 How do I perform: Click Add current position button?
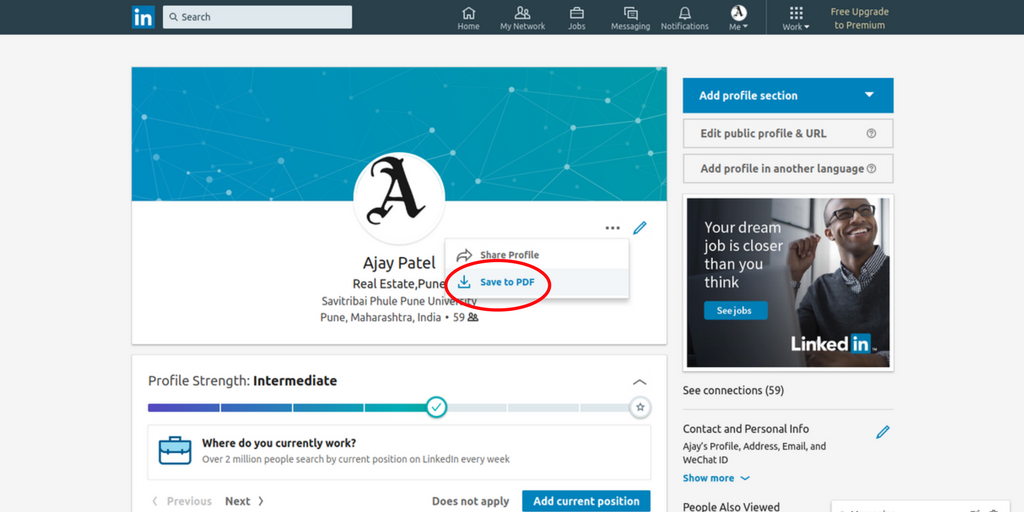[x=586, y=502]
